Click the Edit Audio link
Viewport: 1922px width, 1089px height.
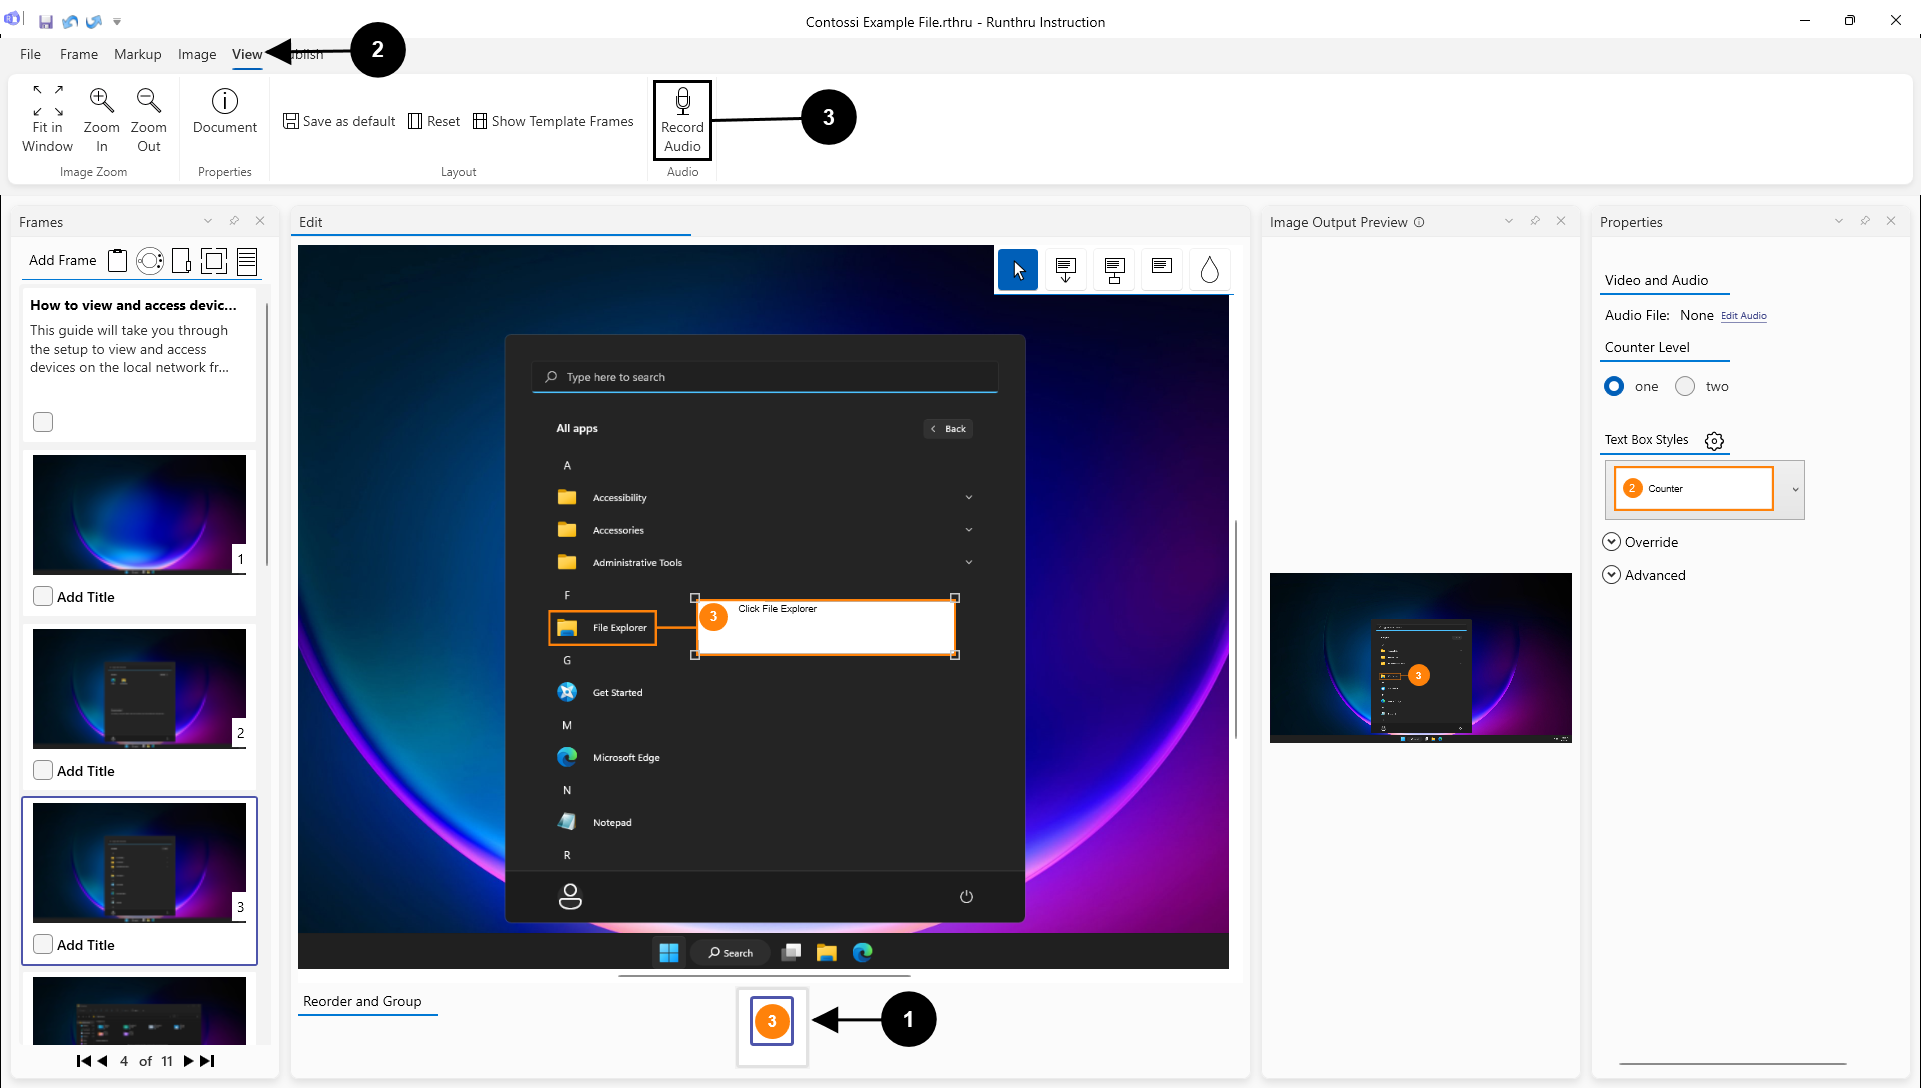tap(1743, 316)
